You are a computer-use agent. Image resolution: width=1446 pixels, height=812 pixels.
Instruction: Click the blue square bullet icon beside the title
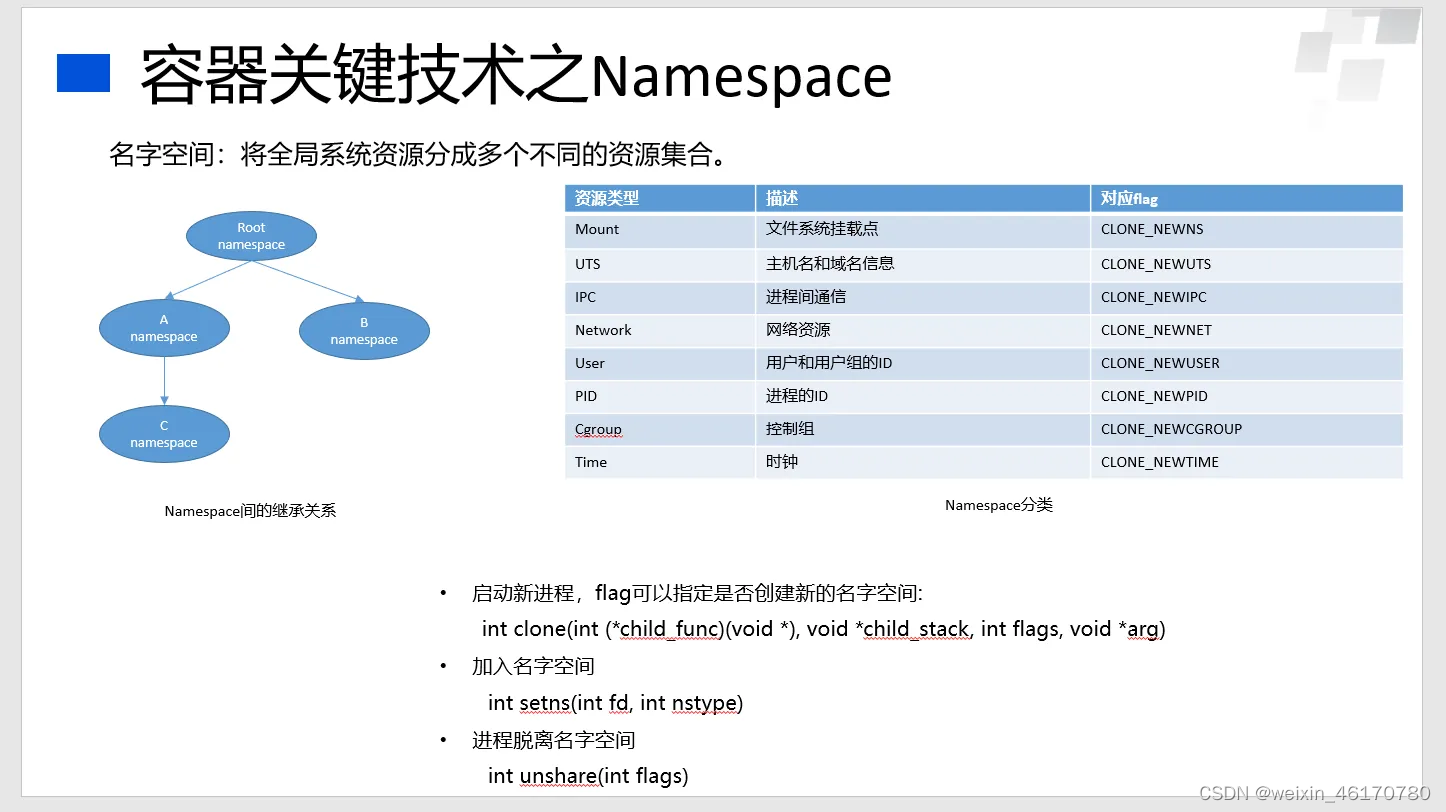81,70
